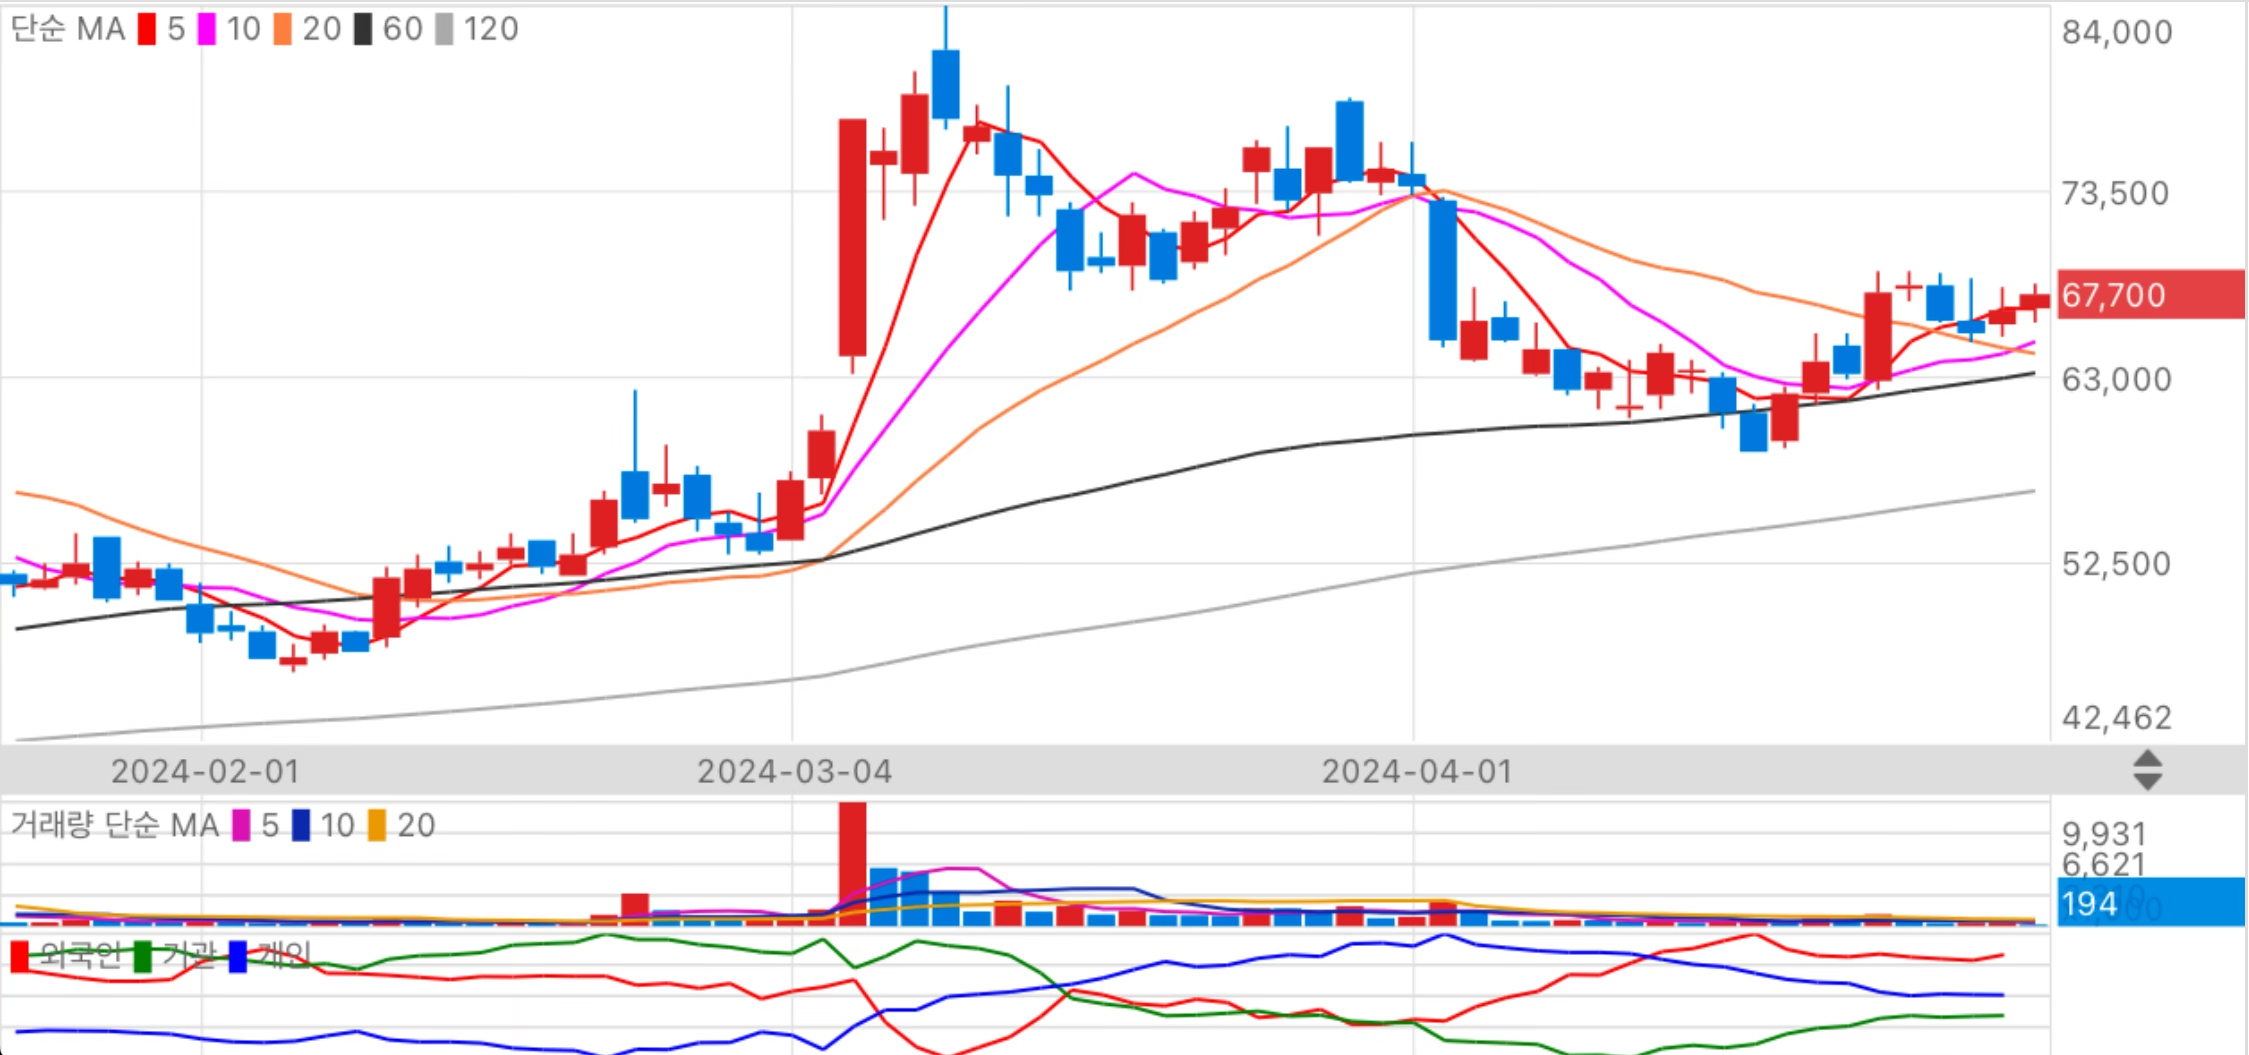2249x1055 pixels.
Task: Click the 9,931 volume axis label
Action: (x=2104, y=833)
